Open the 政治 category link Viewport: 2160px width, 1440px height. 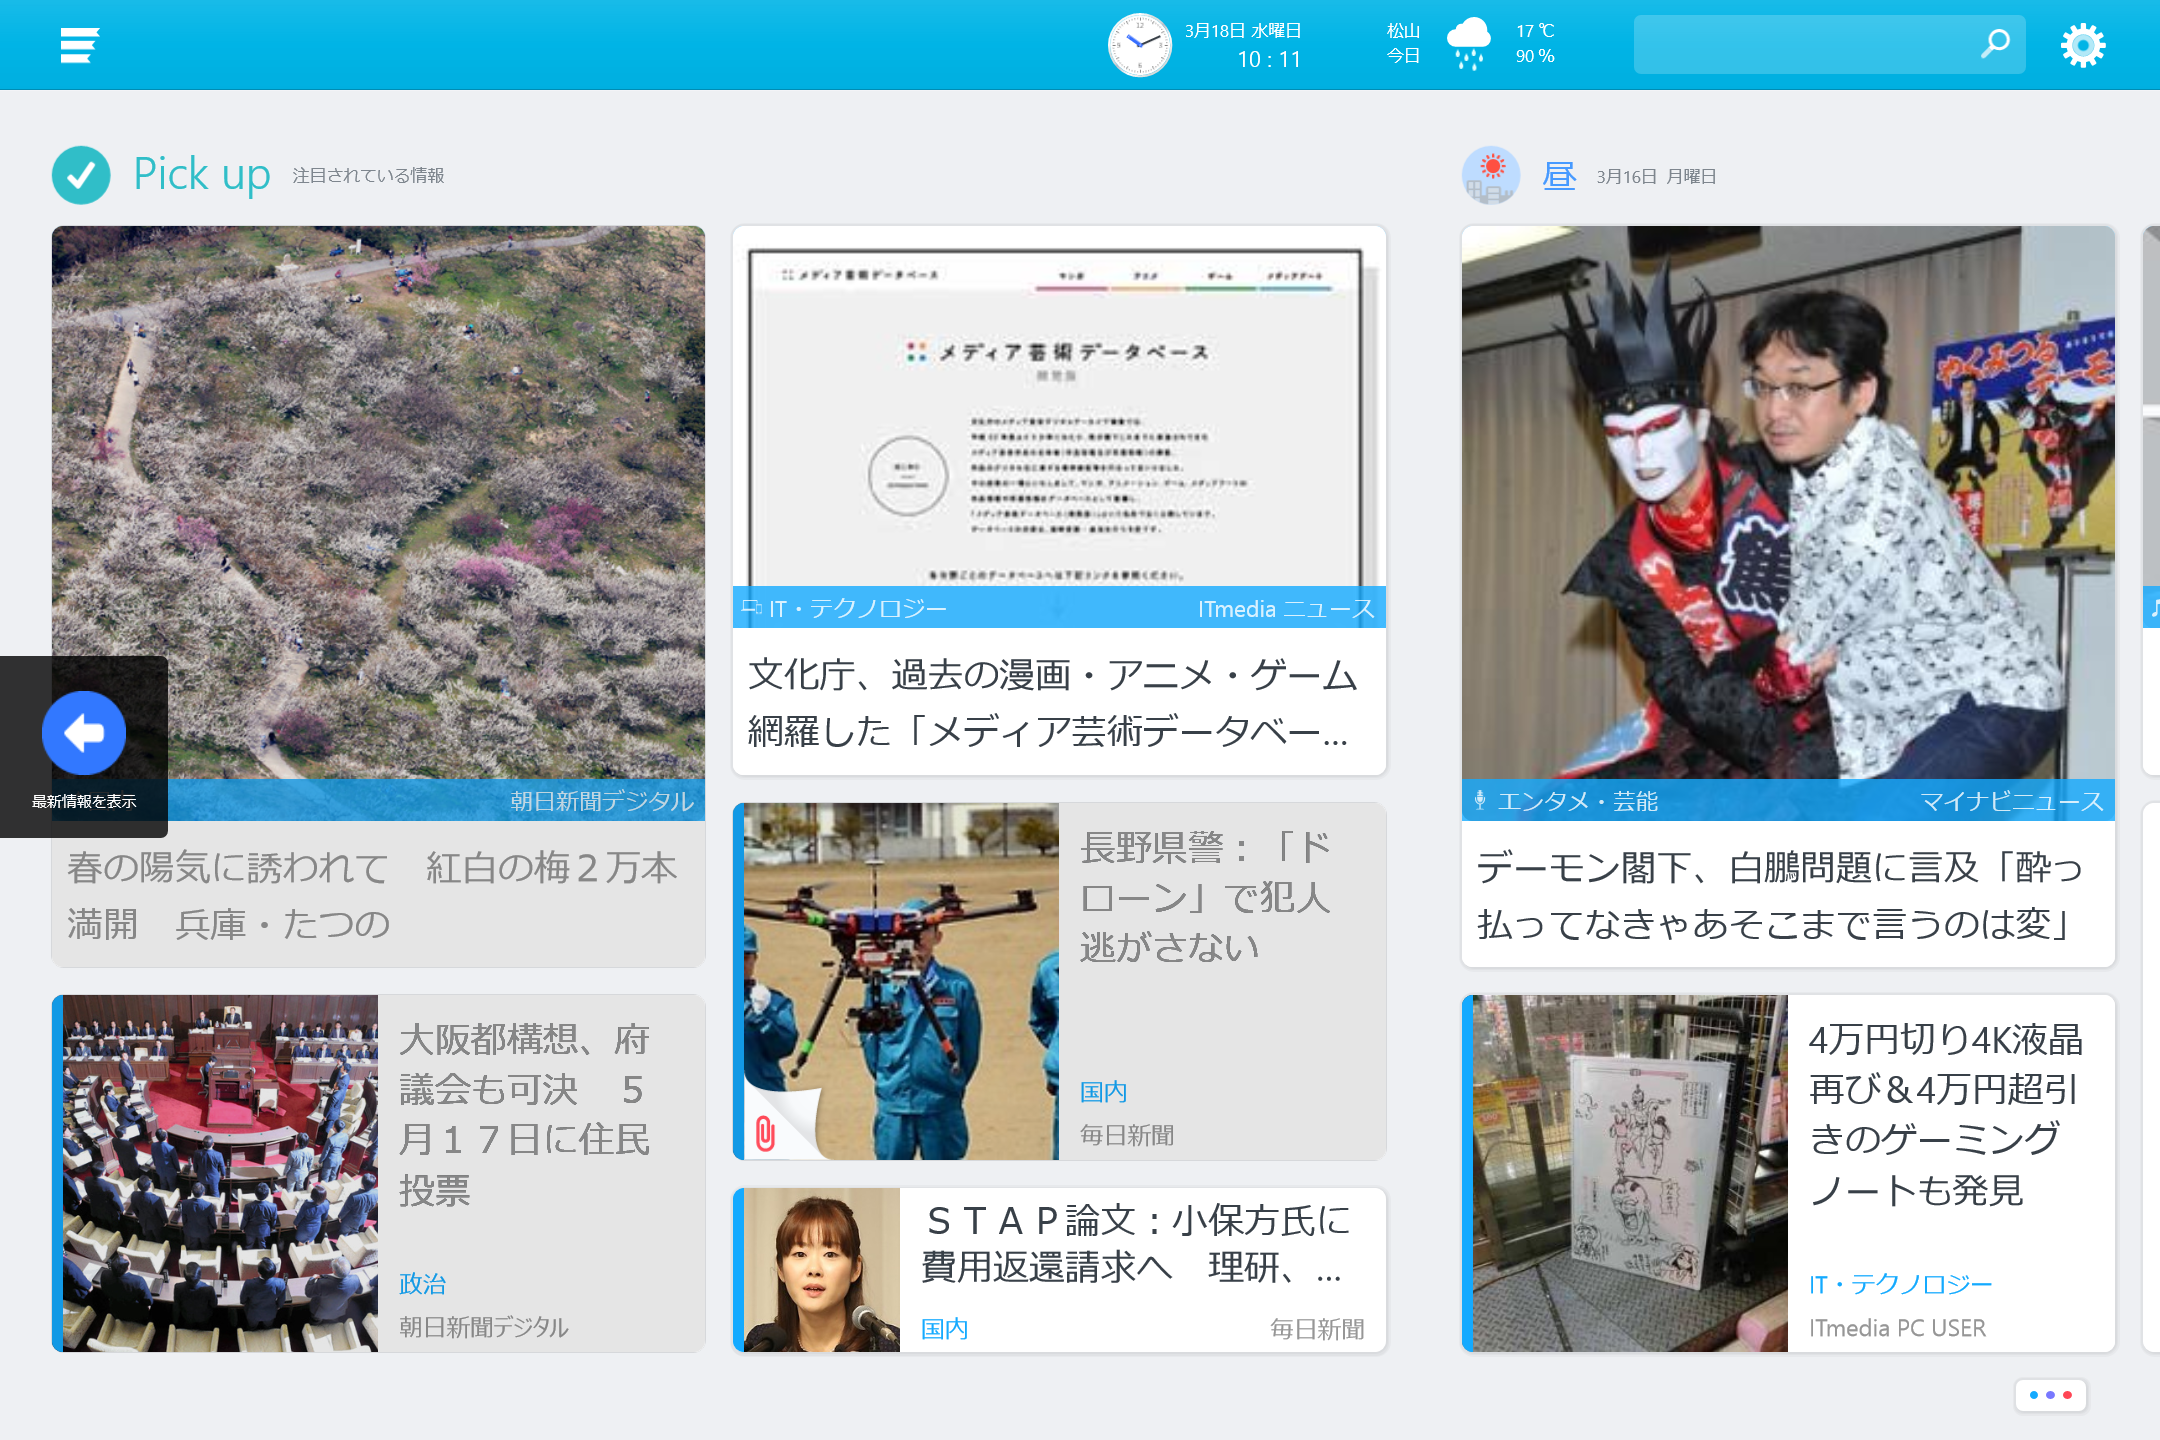(421, 1283)
